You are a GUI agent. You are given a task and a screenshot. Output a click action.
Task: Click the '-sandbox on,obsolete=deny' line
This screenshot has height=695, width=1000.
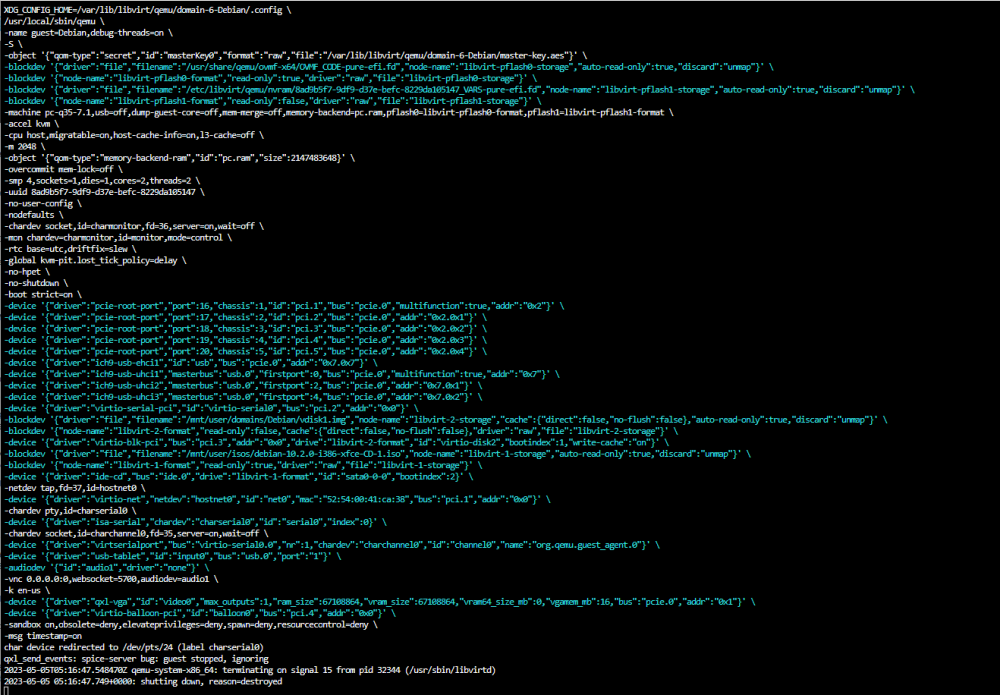(x=191, y=625)
